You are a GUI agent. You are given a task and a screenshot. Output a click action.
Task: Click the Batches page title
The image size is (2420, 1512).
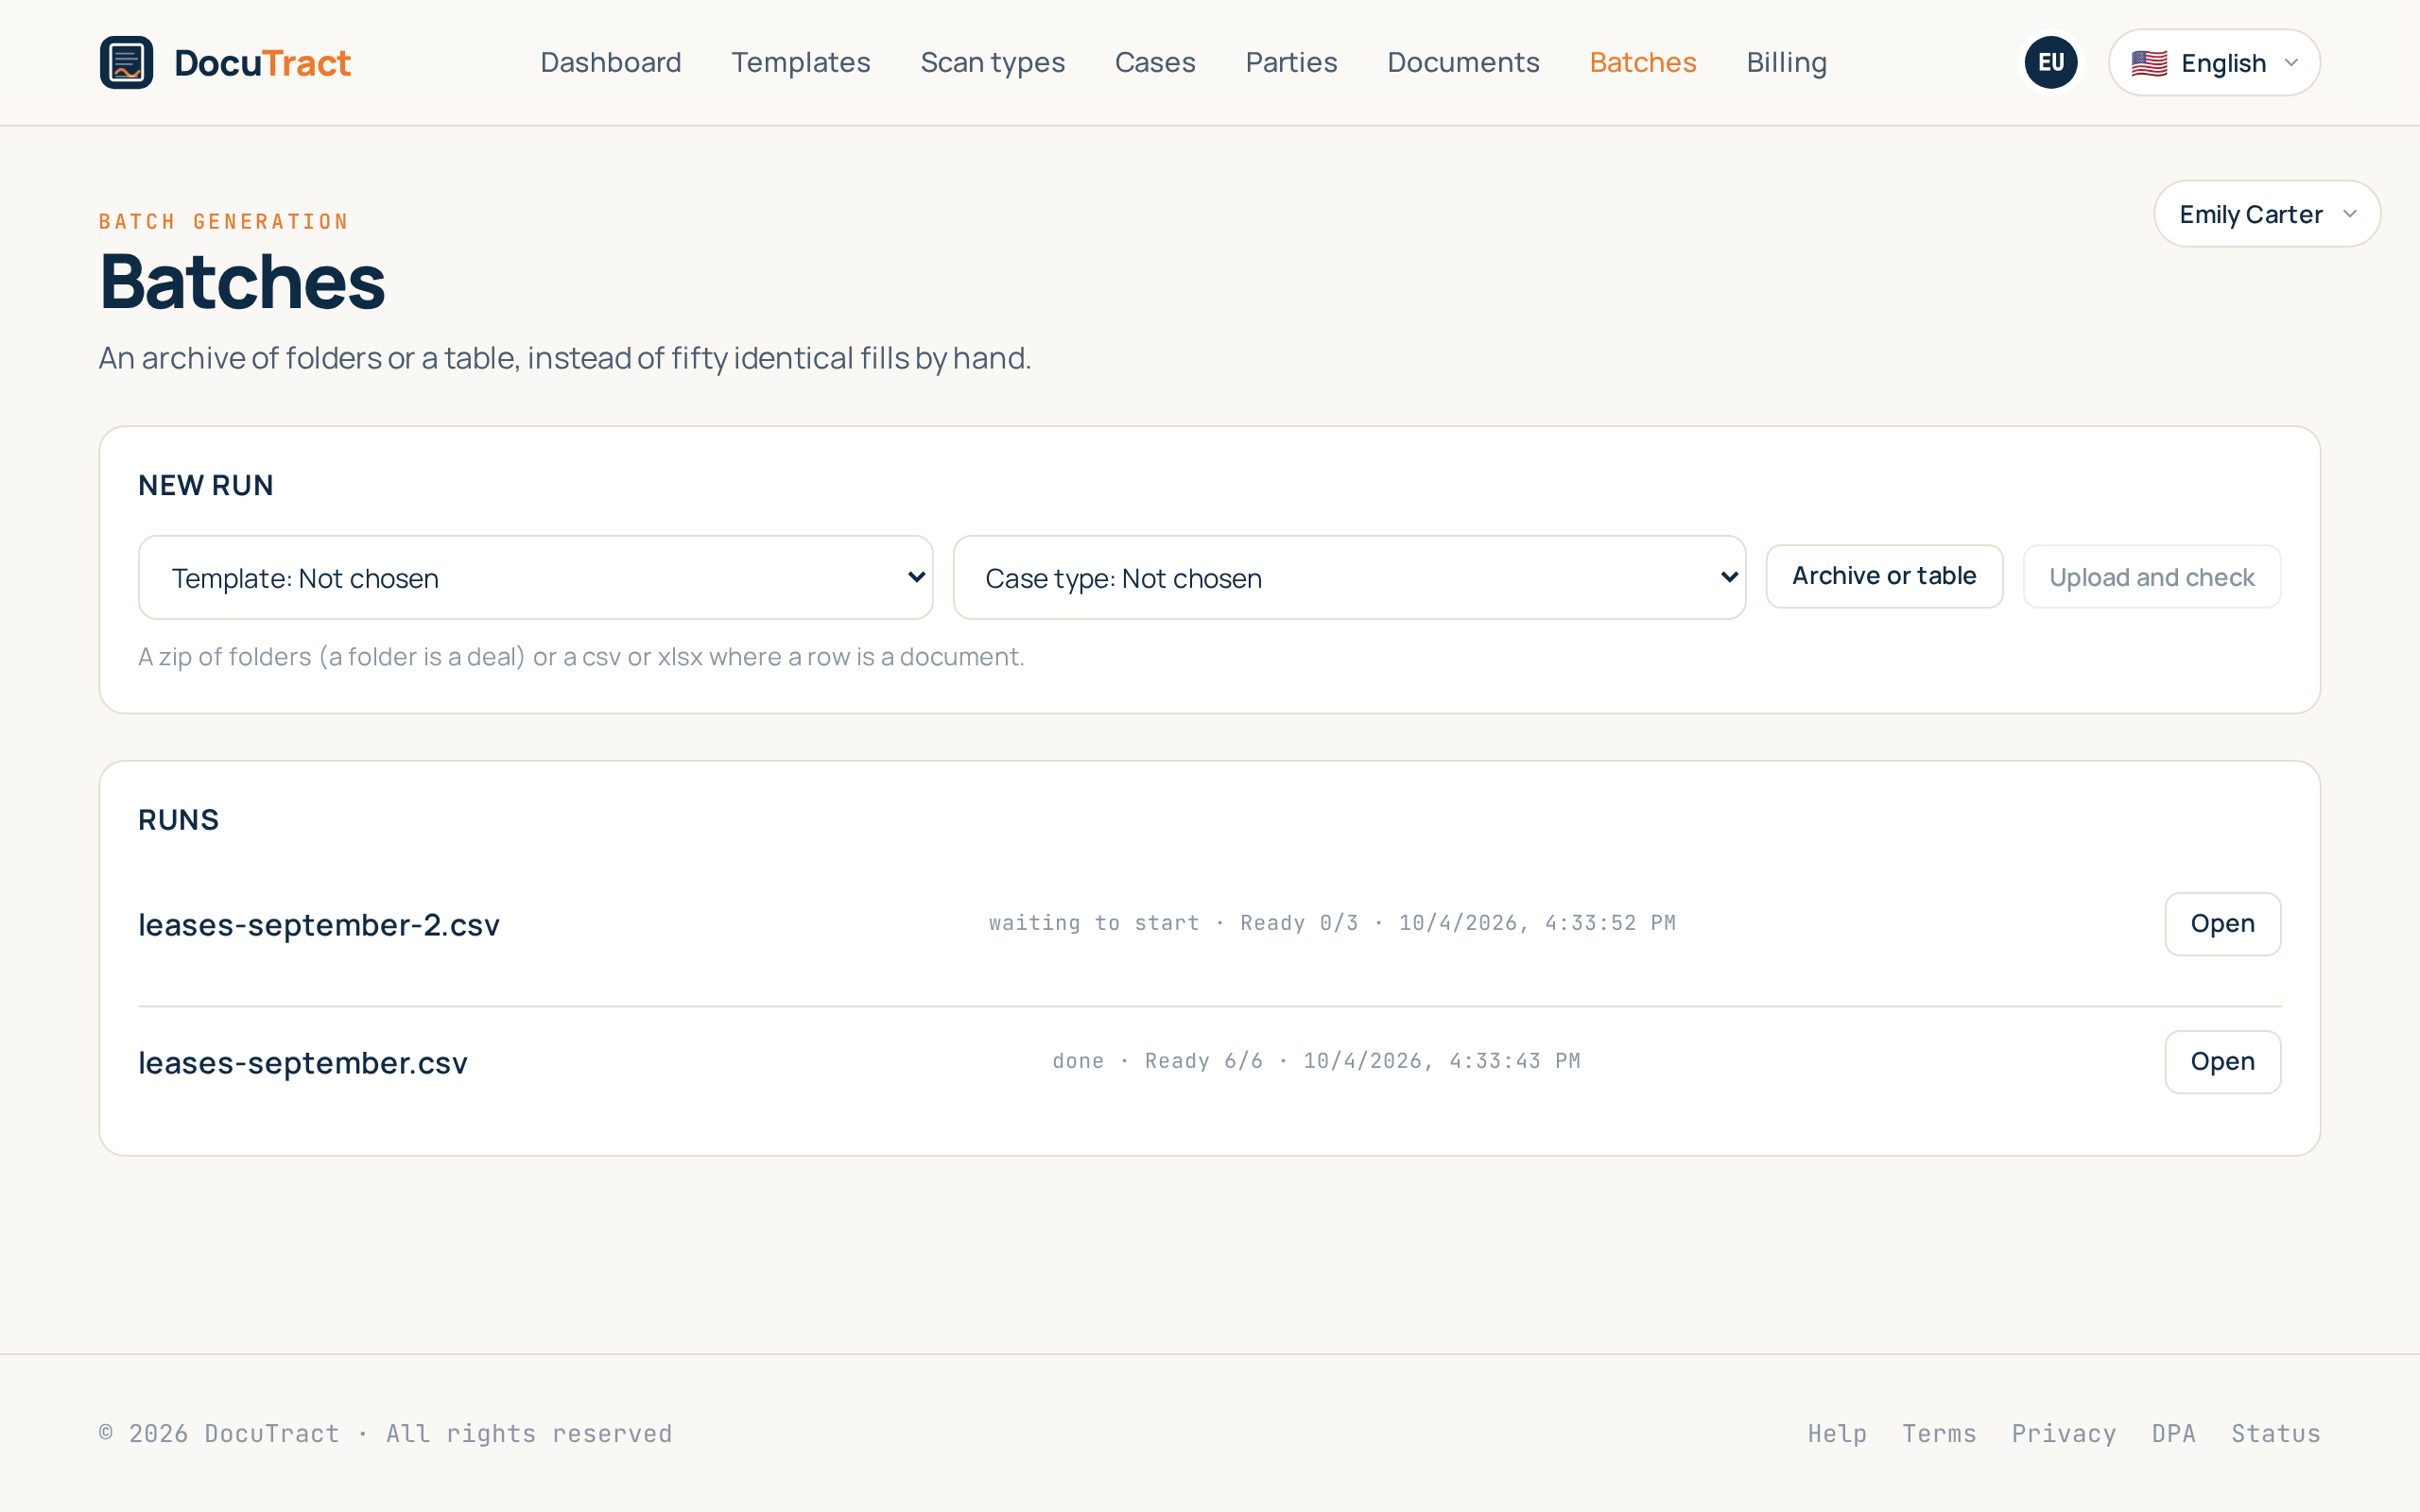[242, 282]
